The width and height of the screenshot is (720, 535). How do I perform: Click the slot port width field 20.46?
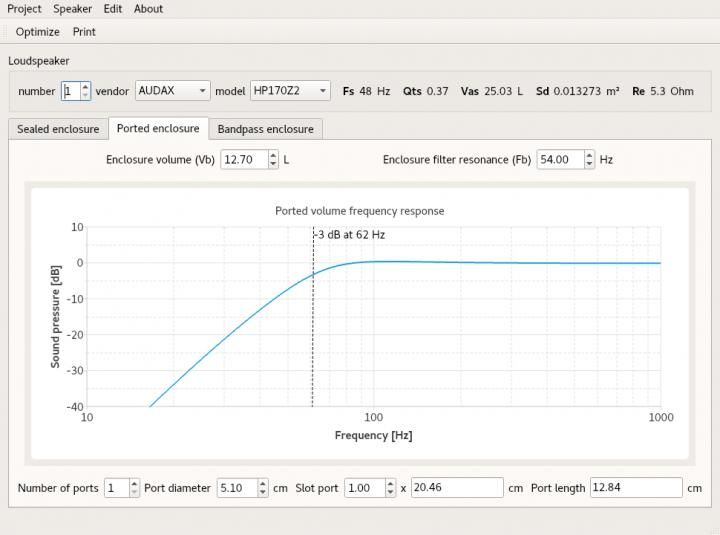(456, 488)
